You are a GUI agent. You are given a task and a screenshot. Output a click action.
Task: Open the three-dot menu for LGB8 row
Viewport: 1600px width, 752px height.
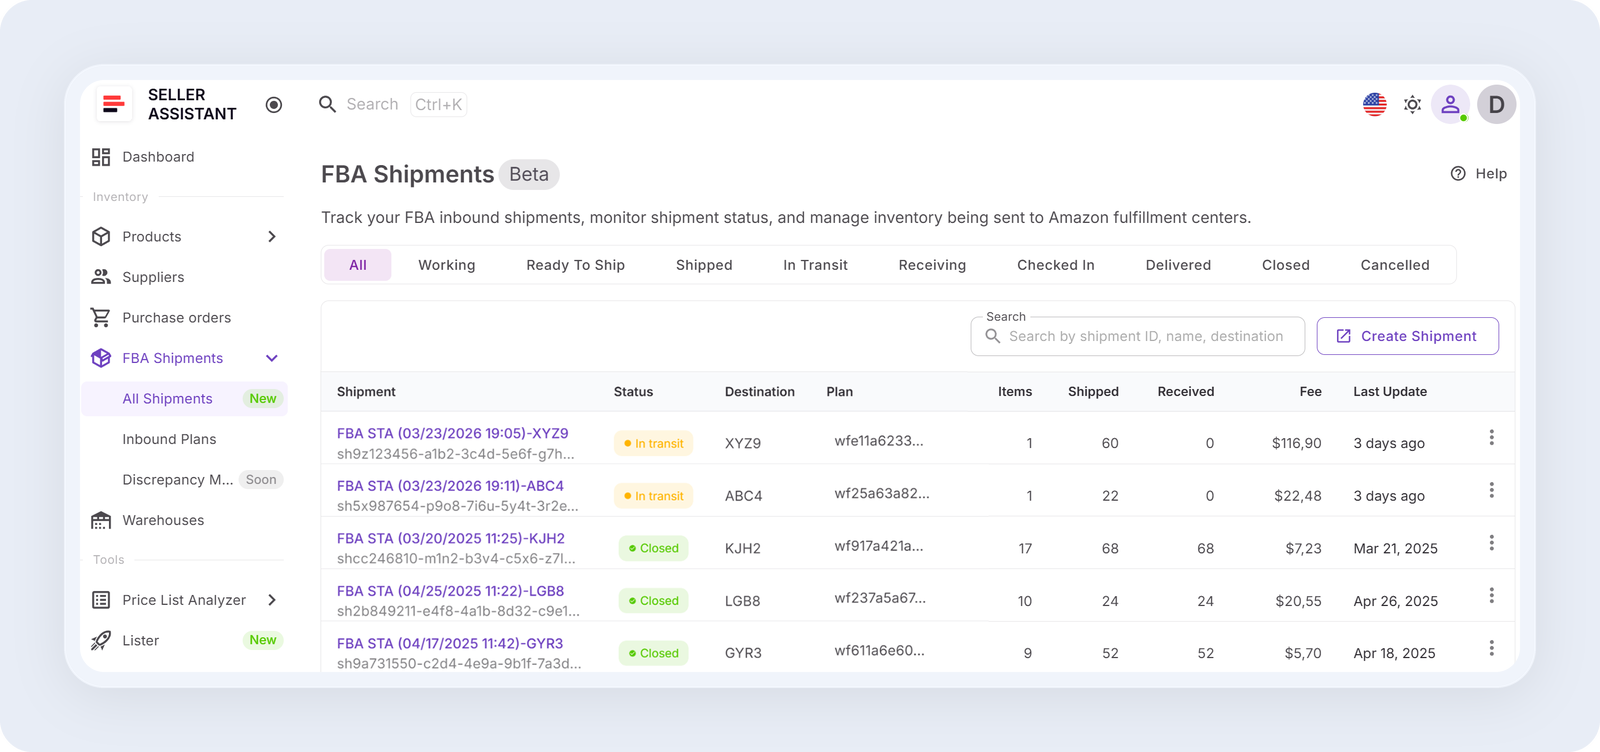click(x=1491, y=595)
